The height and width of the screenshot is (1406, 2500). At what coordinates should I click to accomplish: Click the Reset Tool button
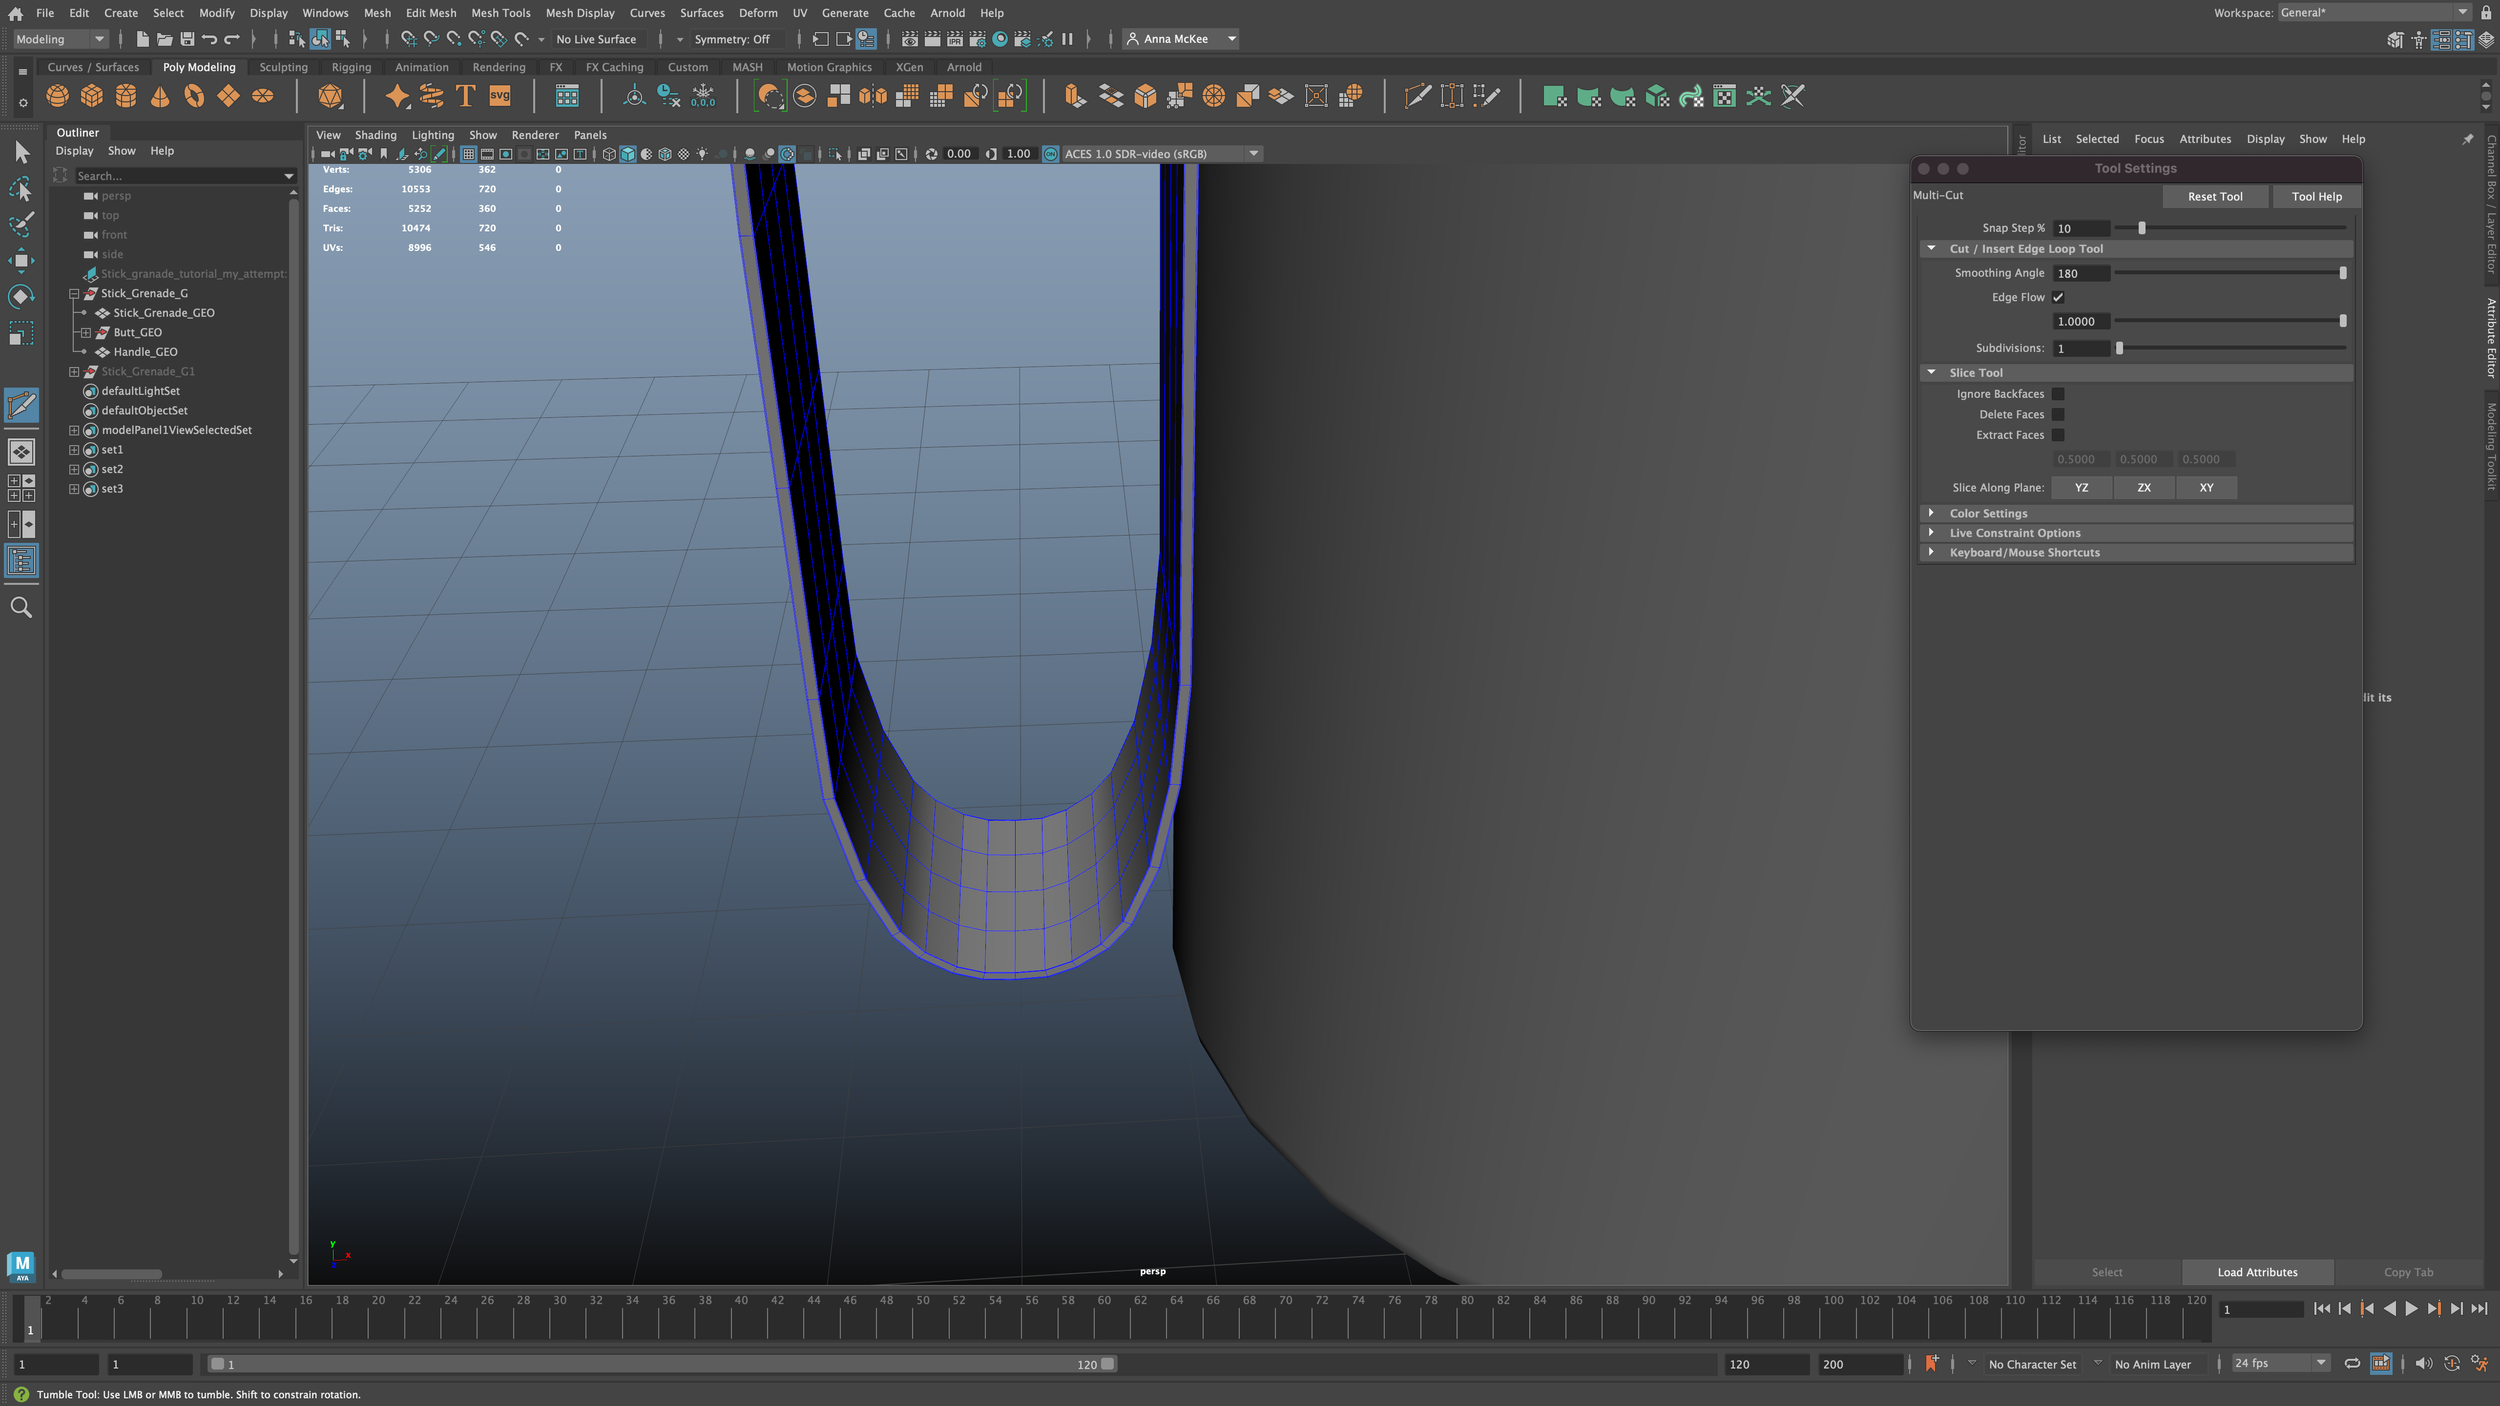[2214, 197]
